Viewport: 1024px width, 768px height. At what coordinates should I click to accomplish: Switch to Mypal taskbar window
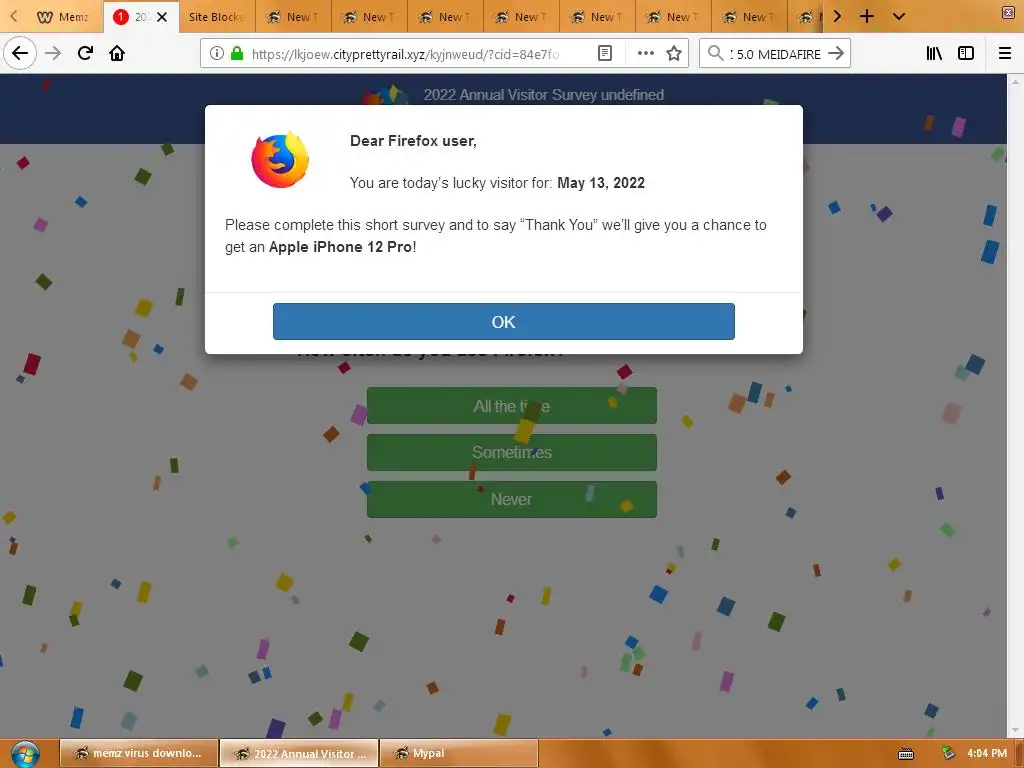click(459, 754)
